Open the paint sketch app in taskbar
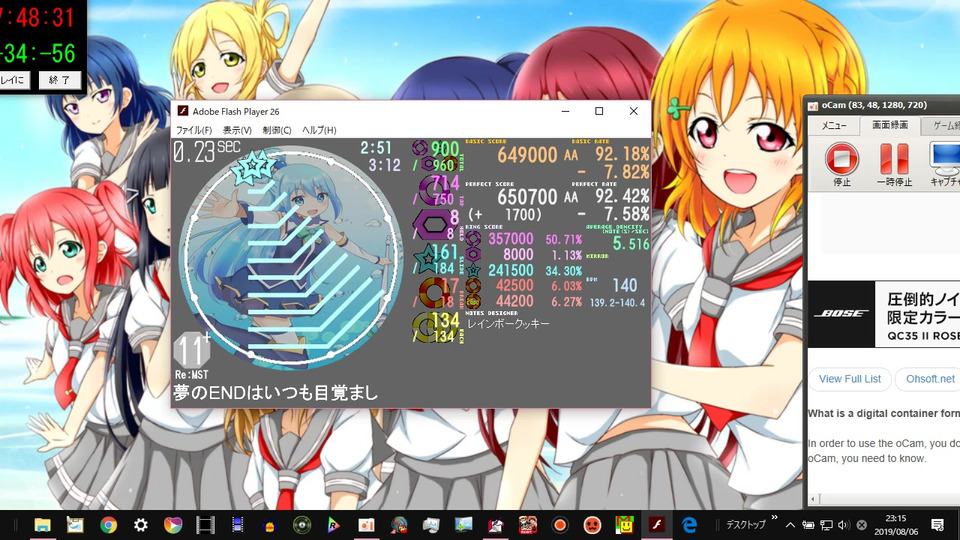The width and height of the screenshot is (960, 540). click(x=495, y=525)
